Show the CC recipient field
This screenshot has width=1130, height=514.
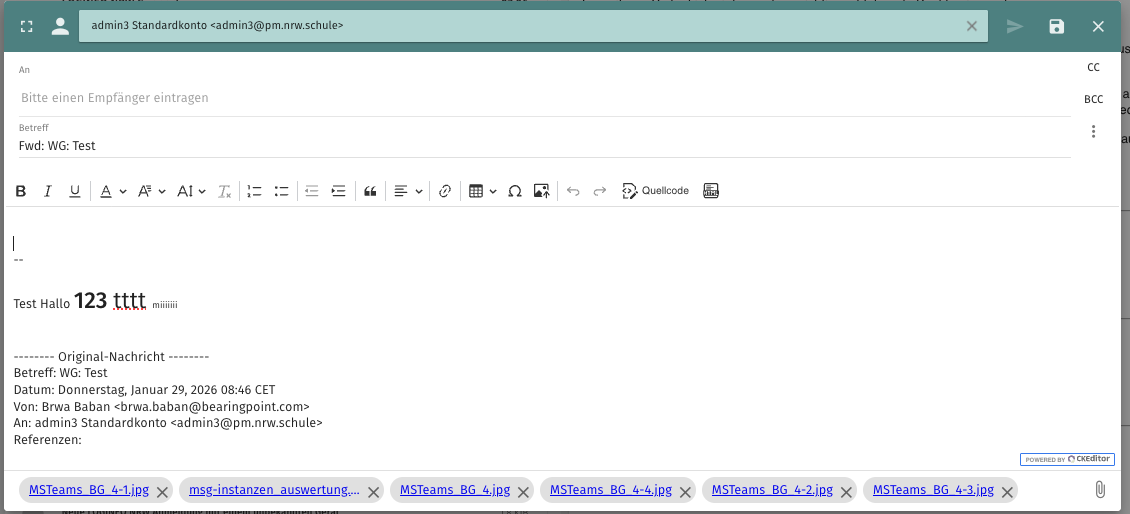click(1093, 67)
